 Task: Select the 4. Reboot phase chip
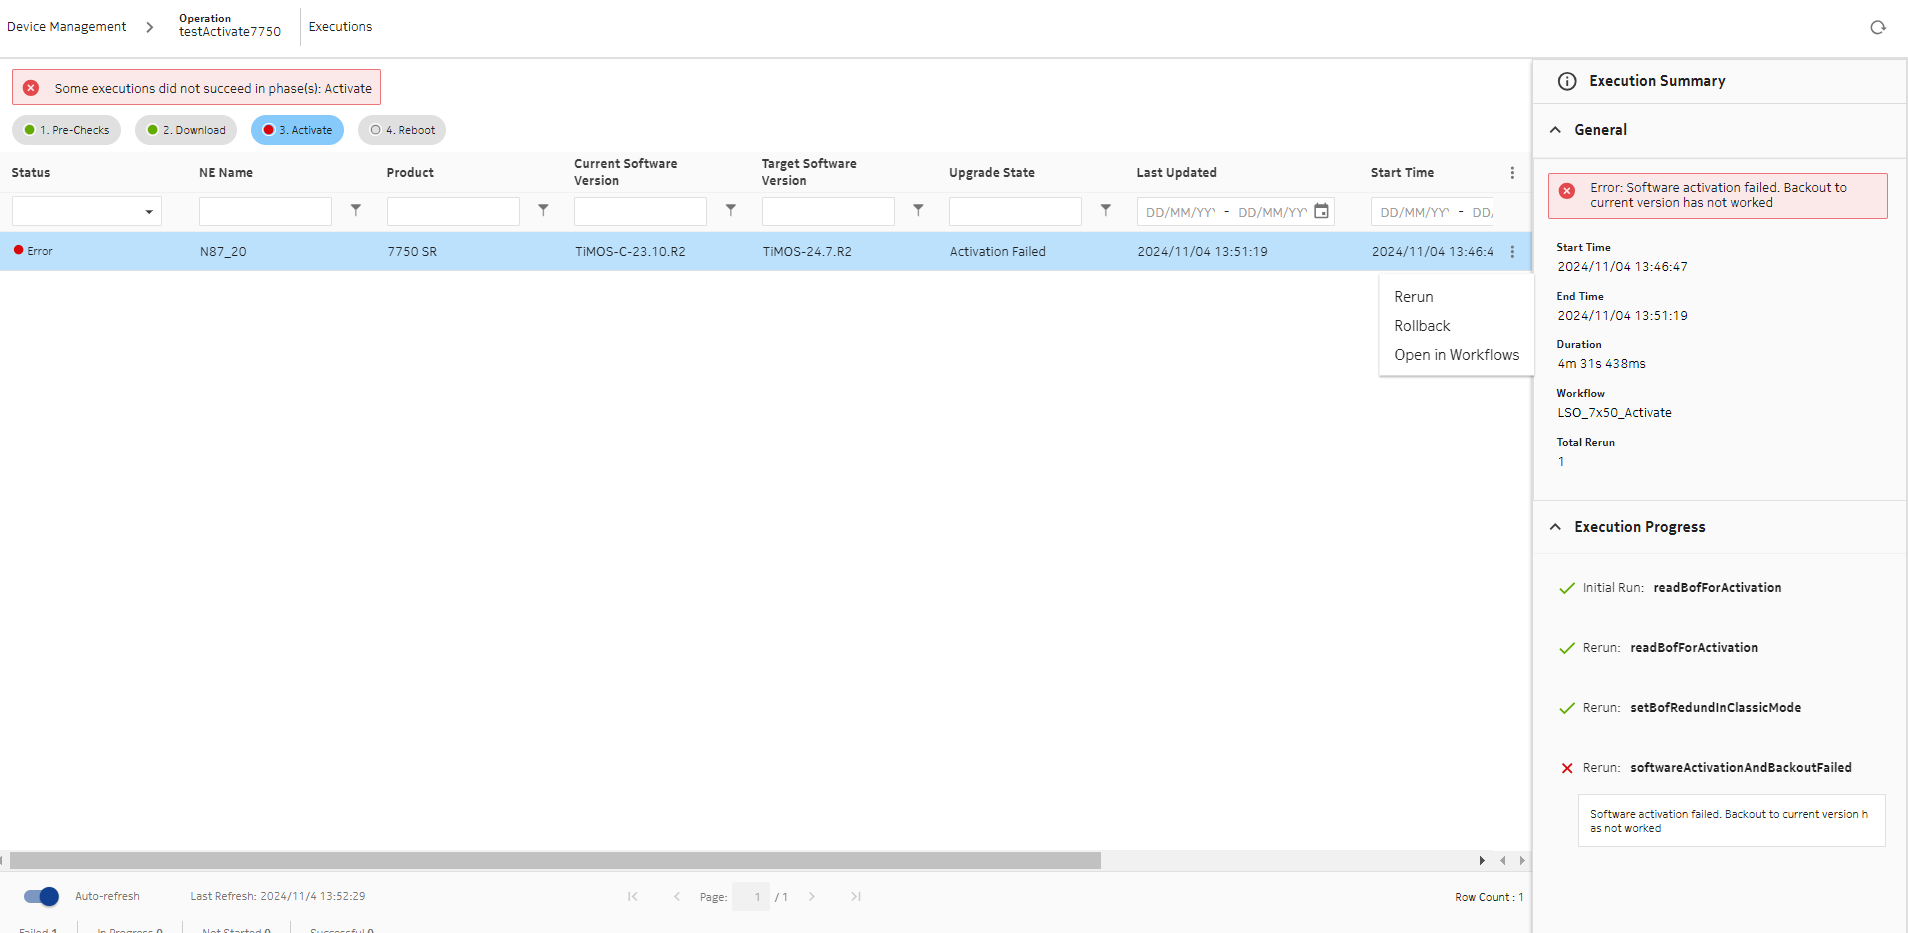tap(402, 130)
